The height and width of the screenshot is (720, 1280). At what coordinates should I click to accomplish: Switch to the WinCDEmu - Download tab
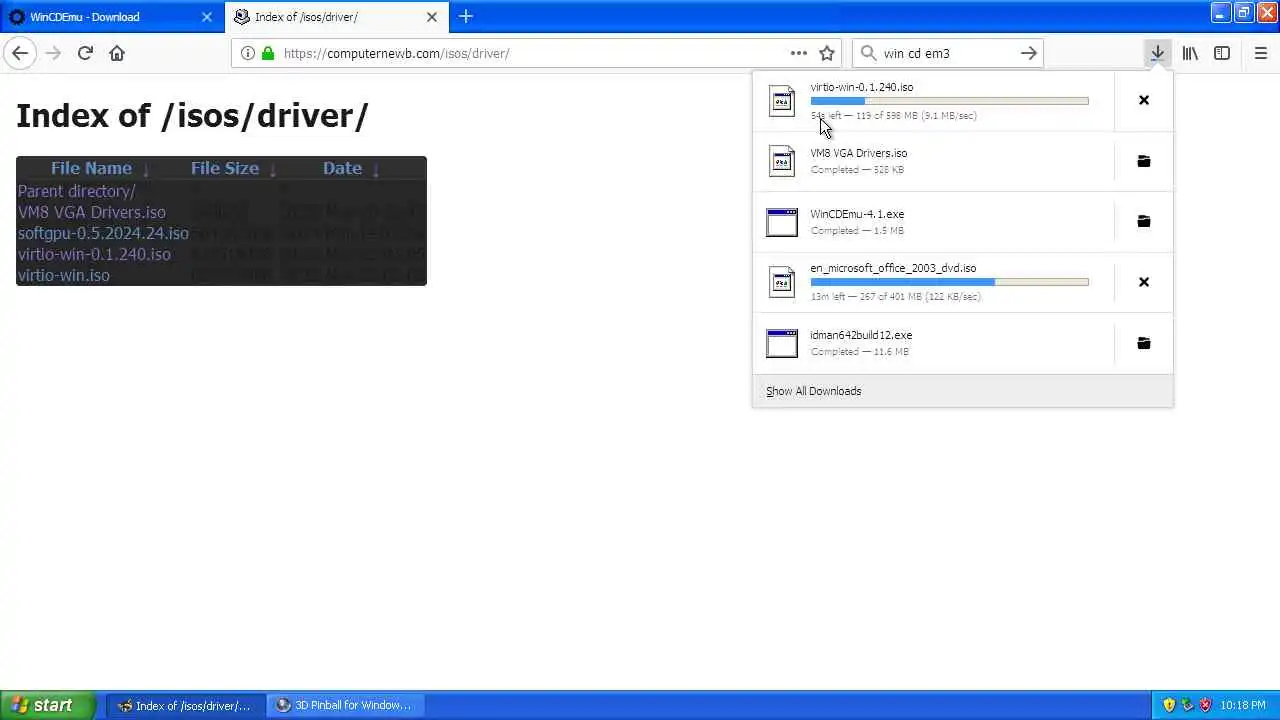click(110, 17)
